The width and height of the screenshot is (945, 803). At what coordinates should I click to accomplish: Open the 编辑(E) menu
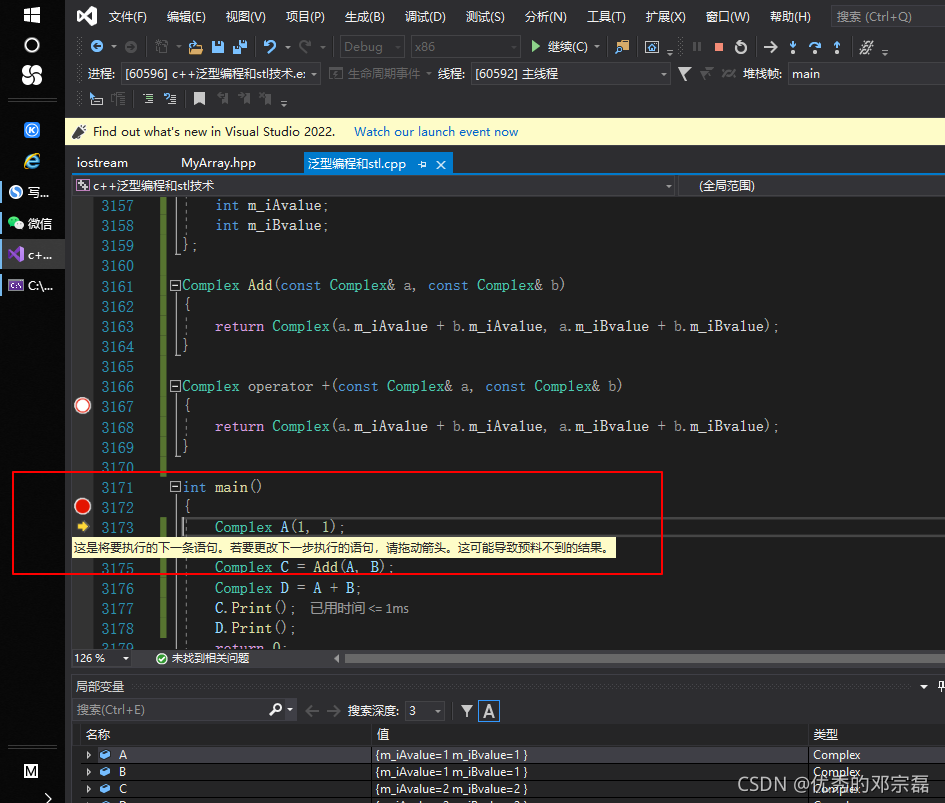pos(186,16)
